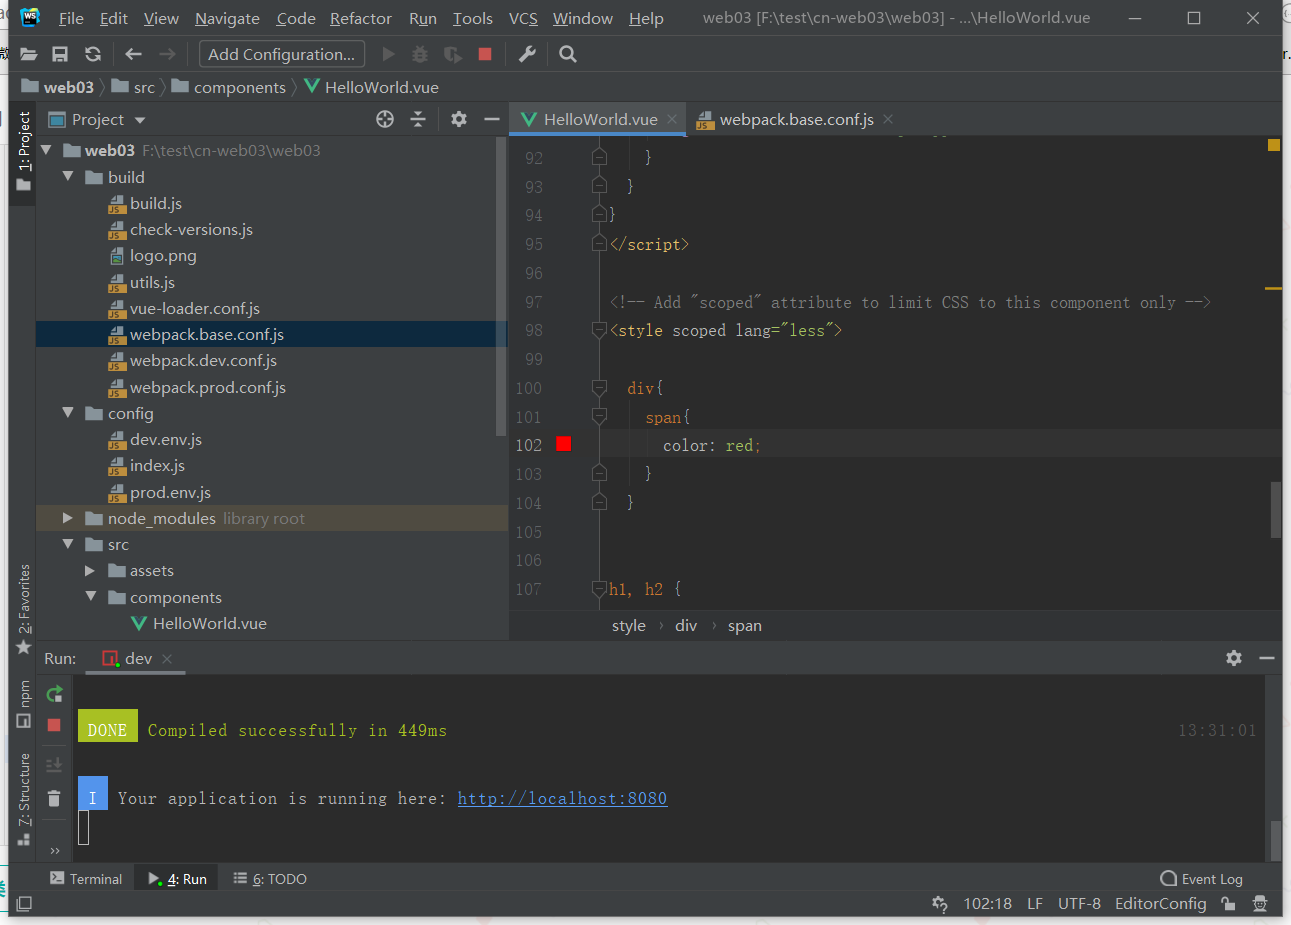Open Run panel settings gear
Viewport: 1291px width, 925px height.
[1234, 658]
